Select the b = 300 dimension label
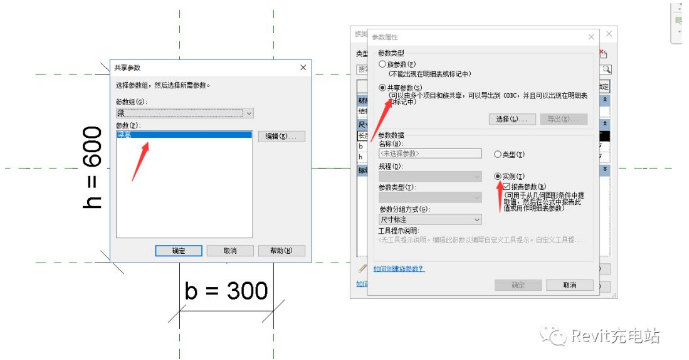The width and height of the screenshot is (689, 360). tap(226, 291)
